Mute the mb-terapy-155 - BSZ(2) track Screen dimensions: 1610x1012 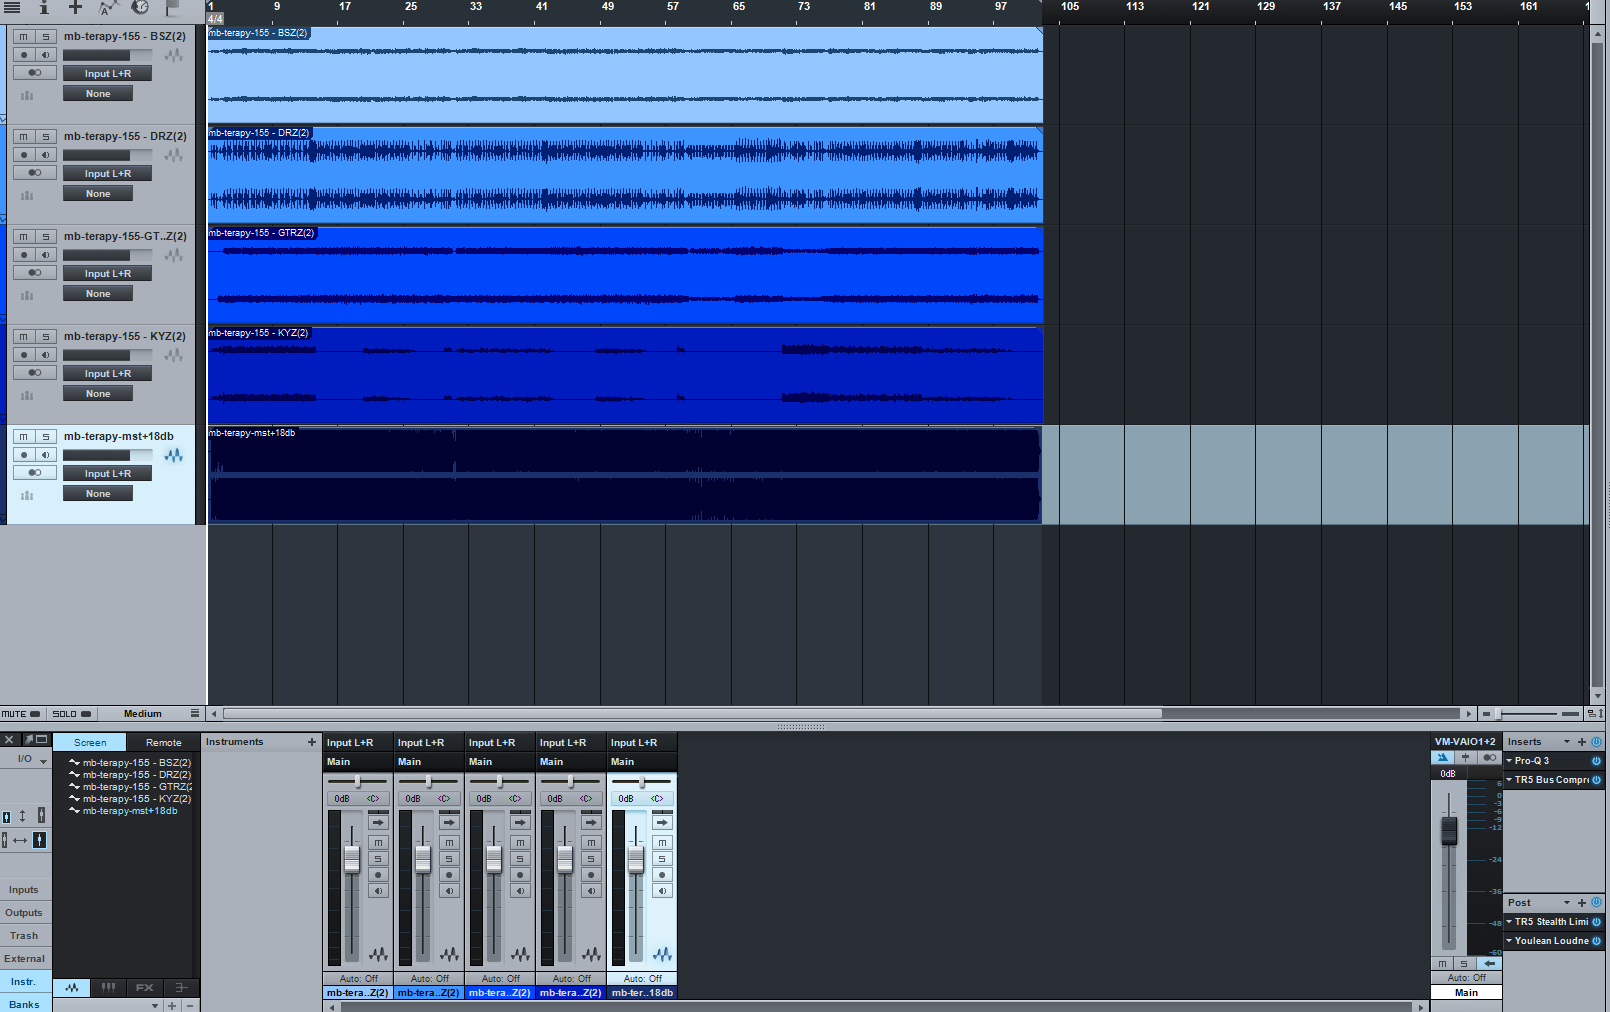pyautogui.click(x=24, y=37)
